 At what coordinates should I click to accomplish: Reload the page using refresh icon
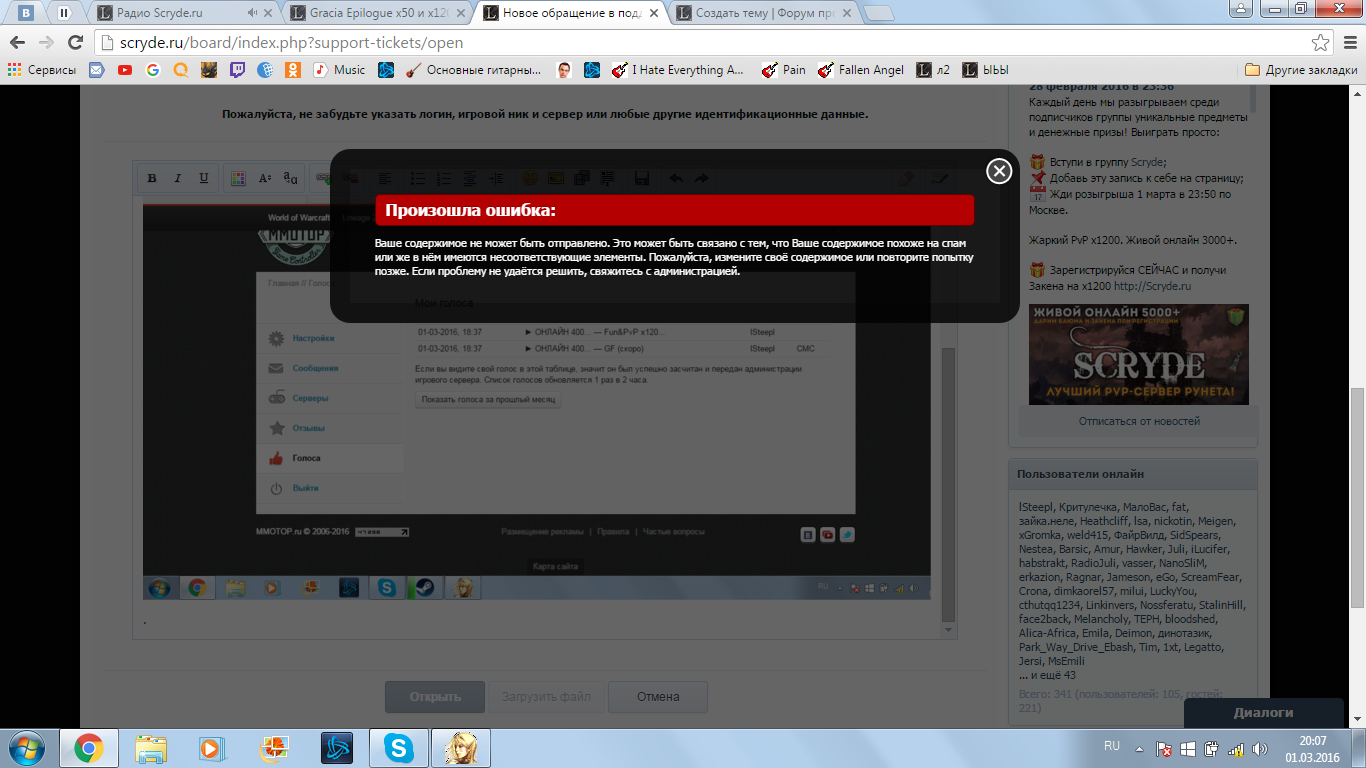[75, 43]
